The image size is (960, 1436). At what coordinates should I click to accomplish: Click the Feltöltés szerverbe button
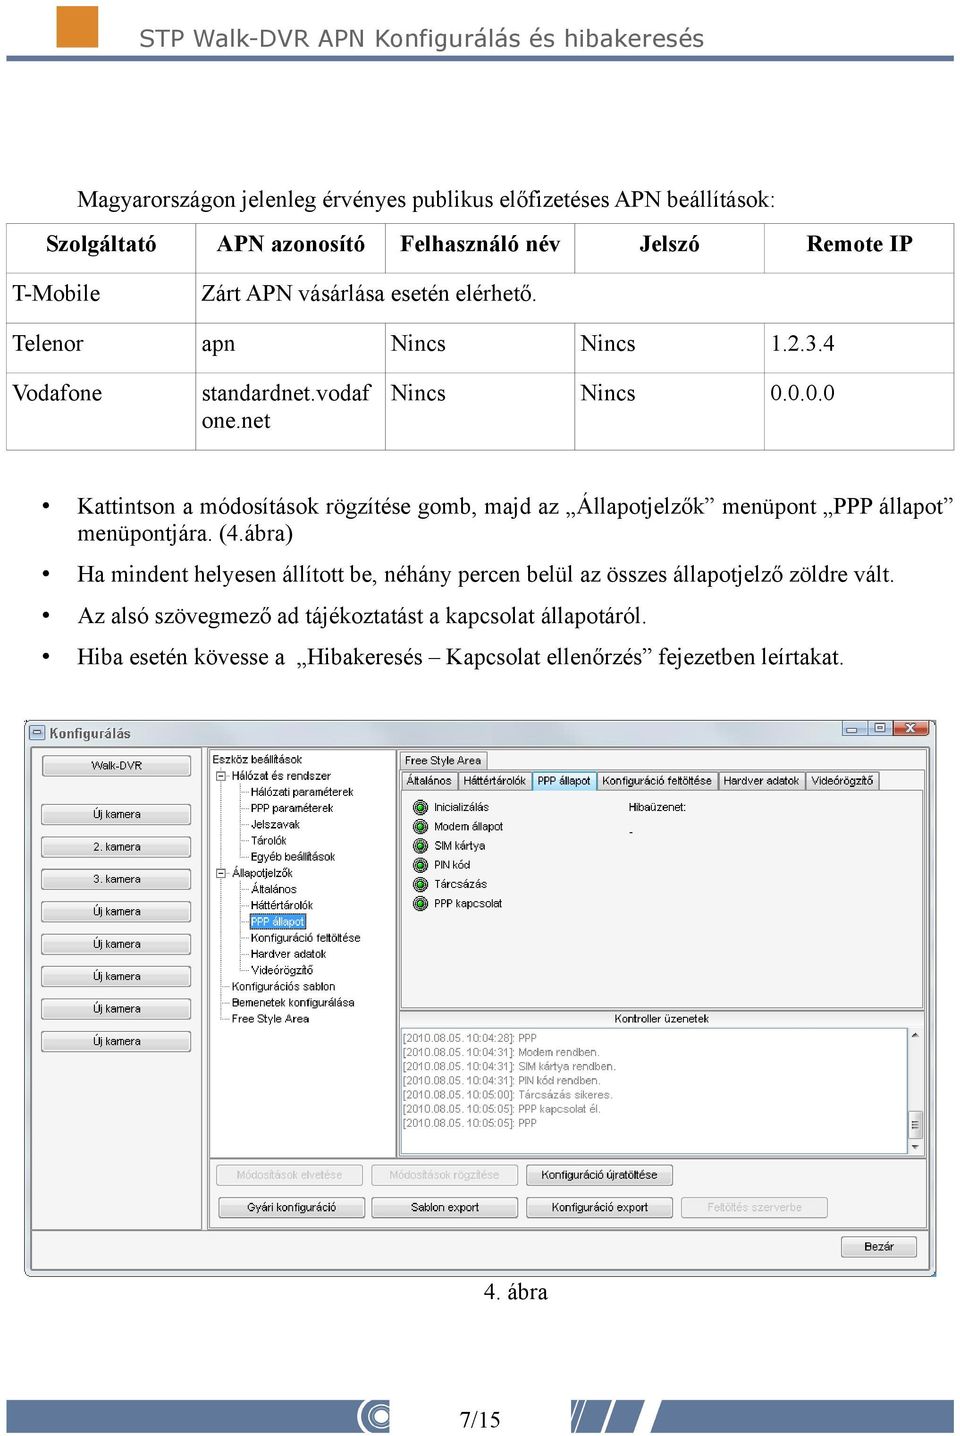coord(754,1208)
